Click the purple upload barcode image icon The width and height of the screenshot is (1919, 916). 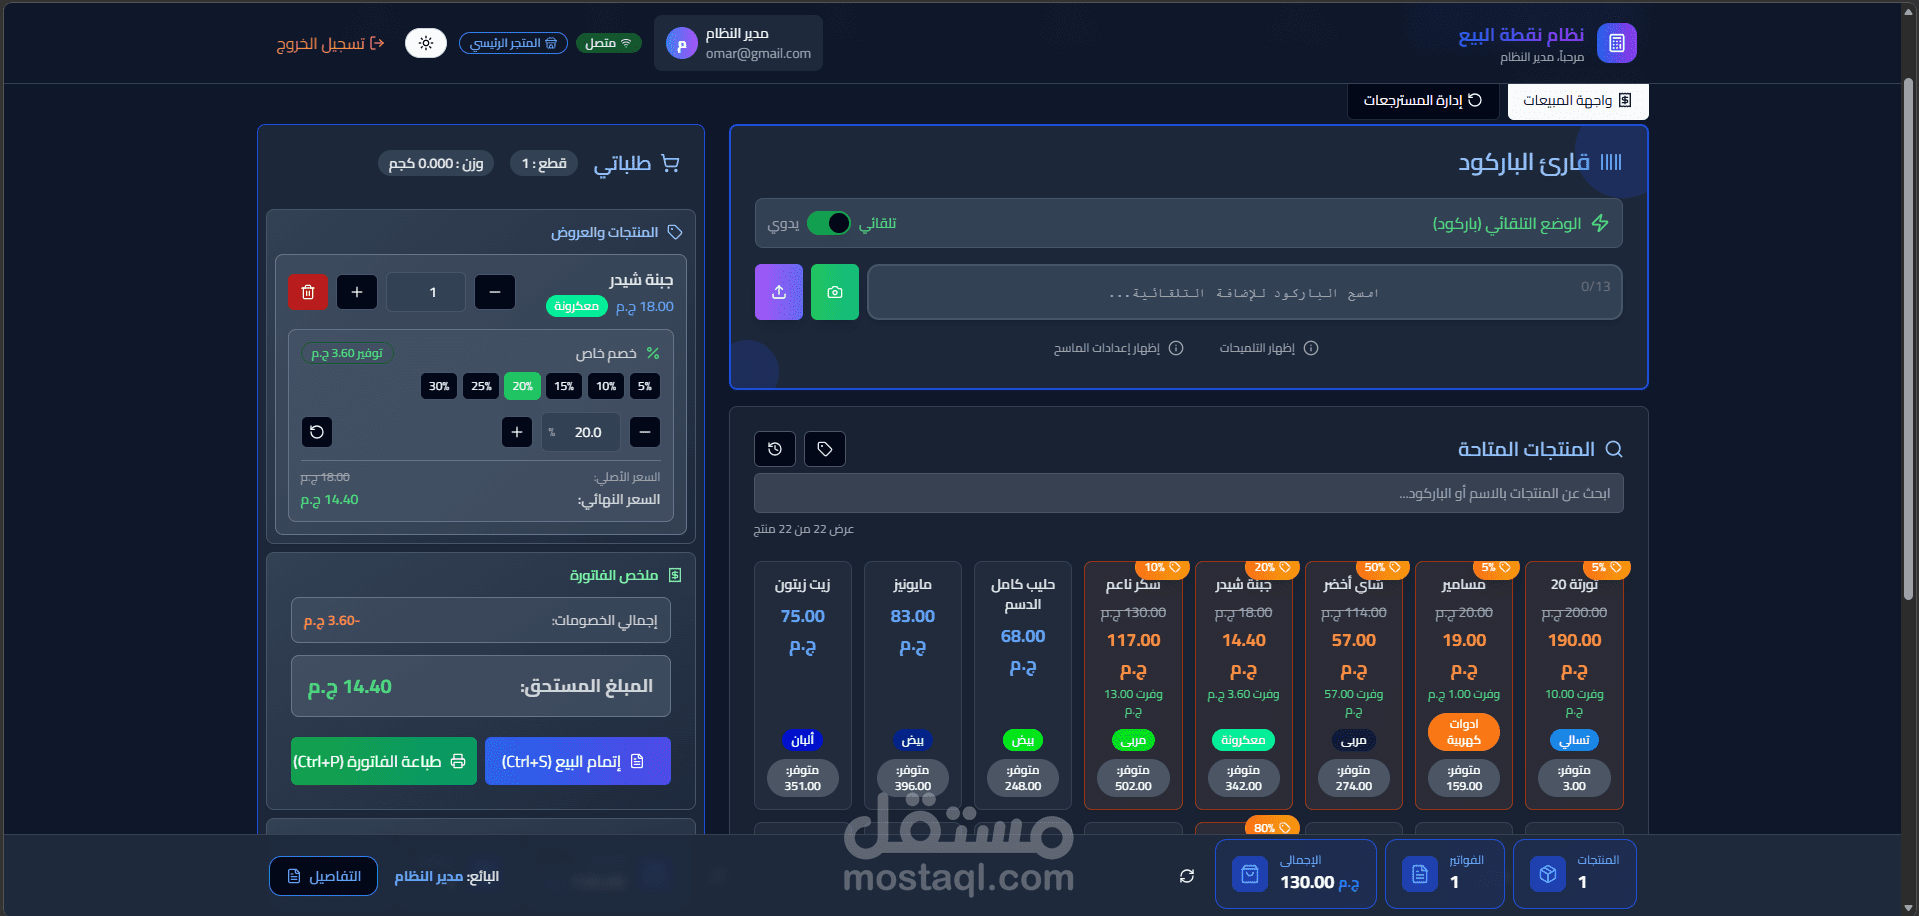[779, 292]
